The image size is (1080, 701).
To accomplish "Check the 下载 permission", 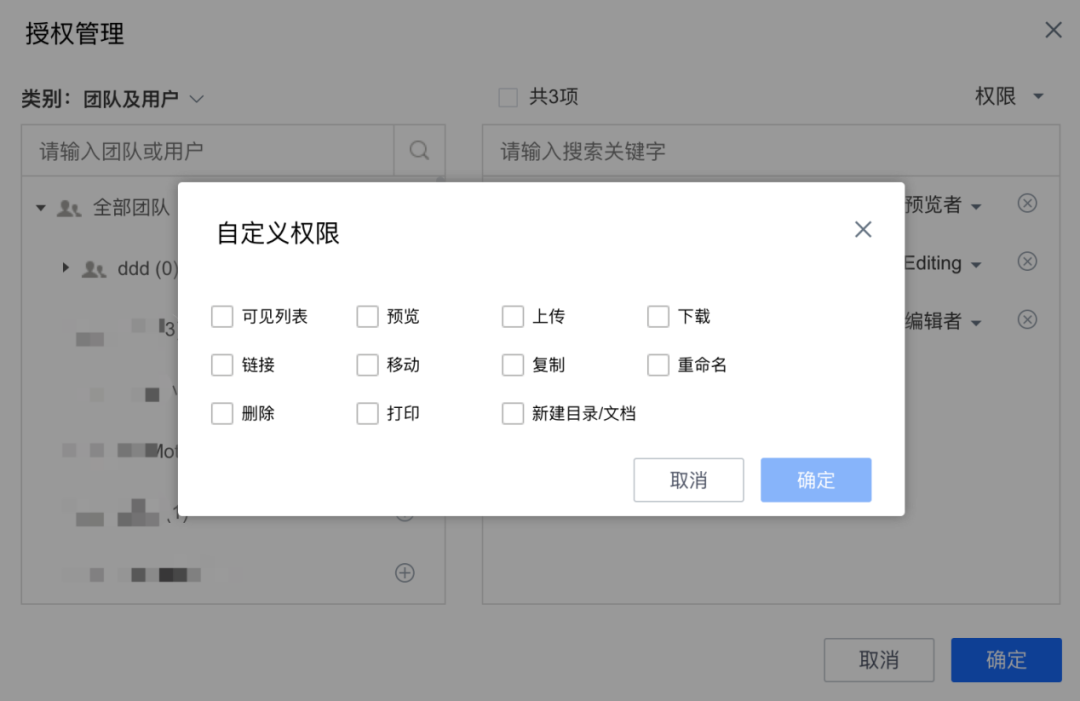I will tap(658, 317).
